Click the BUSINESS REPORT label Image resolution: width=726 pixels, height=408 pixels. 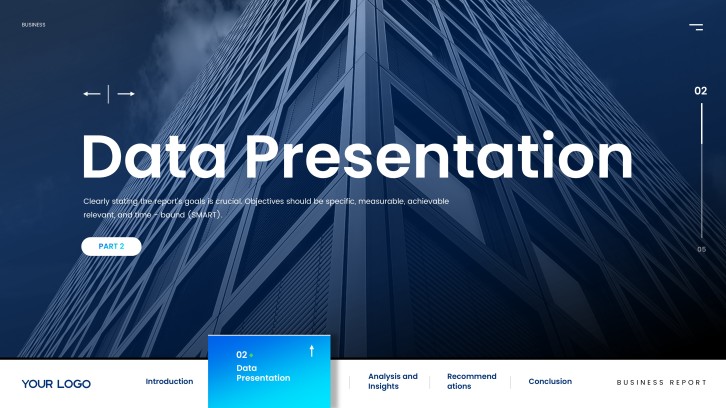[x=662, y=383]
